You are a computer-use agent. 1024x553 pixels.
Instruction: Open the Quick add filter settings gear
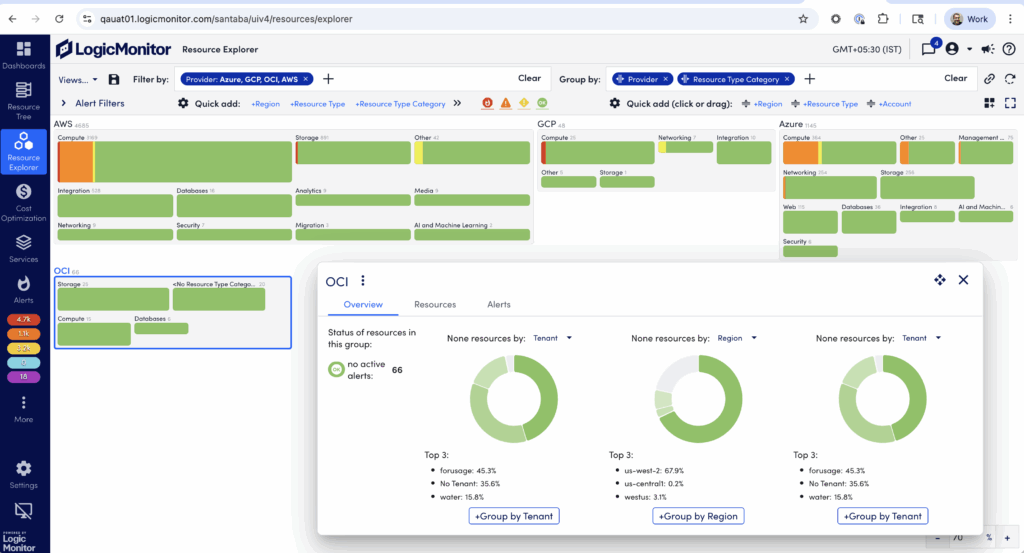tap(183, 103)
